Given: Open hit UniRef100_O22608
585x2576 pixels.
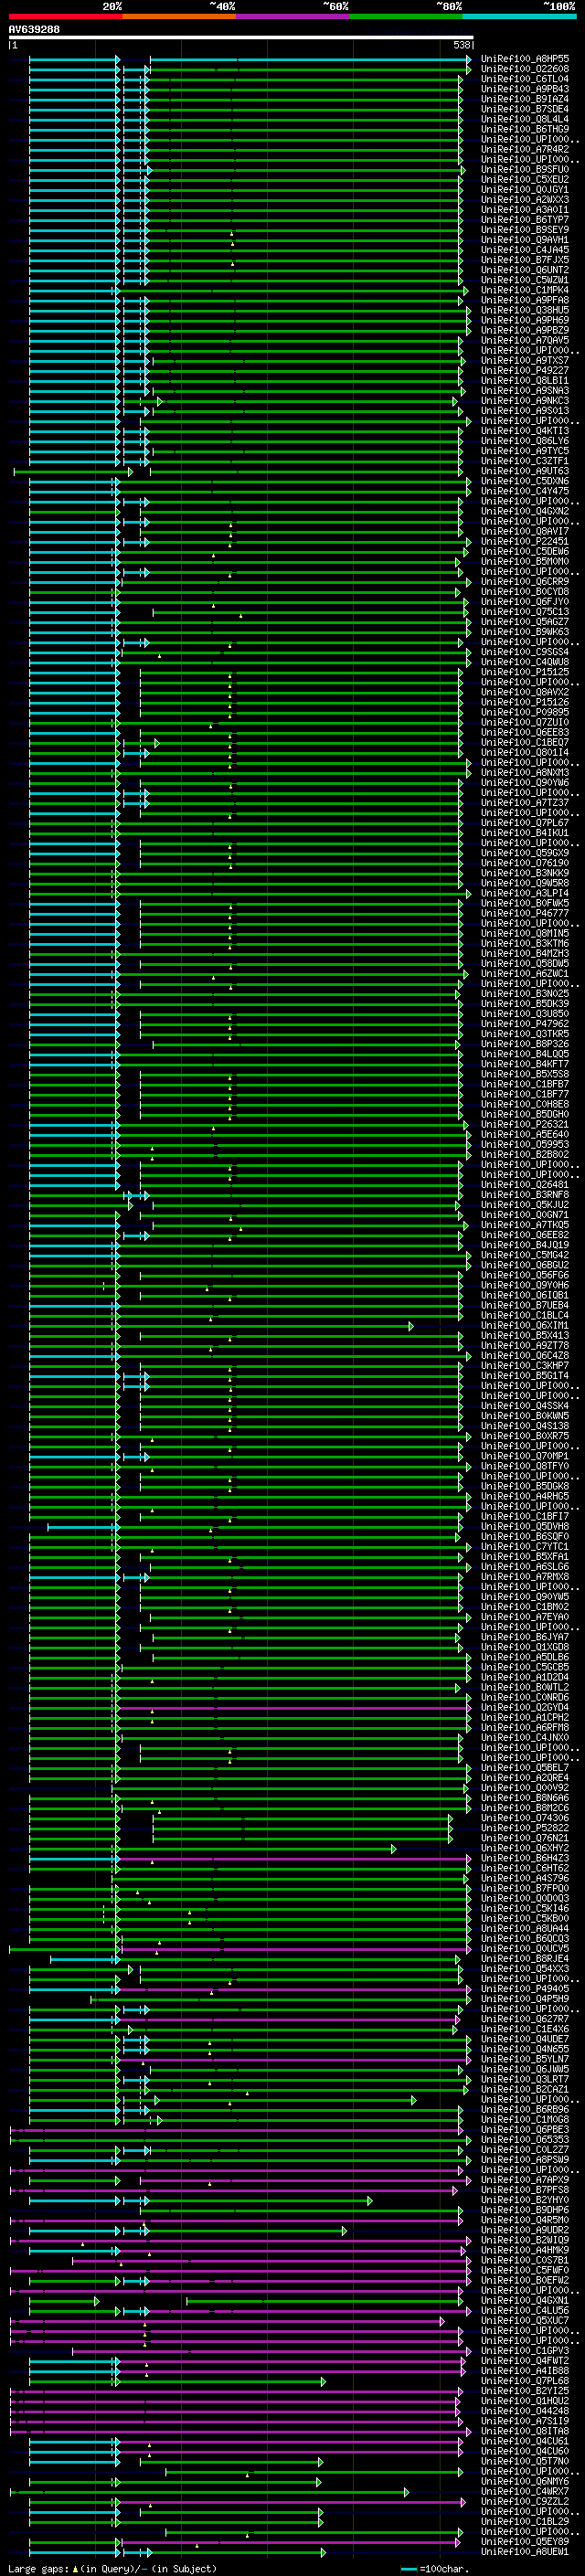Looking at the screenshot, I should tap(525, 69).
